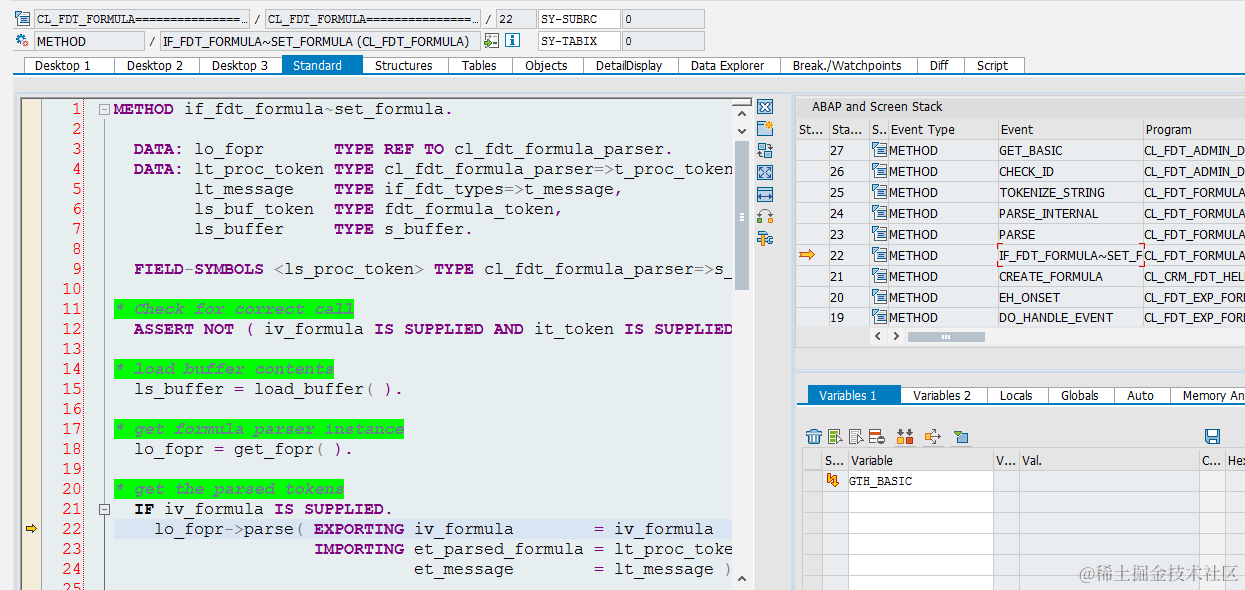Click the orange boxes icon in the variables toolbar

[x=905, y=436]
